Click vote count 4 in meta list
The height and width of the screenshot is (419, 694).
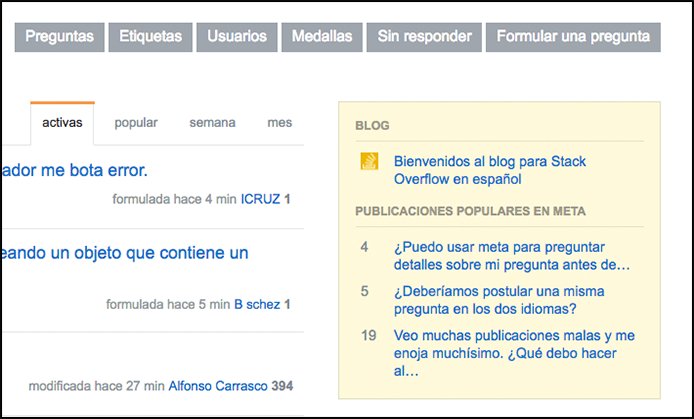pos(364,247)
